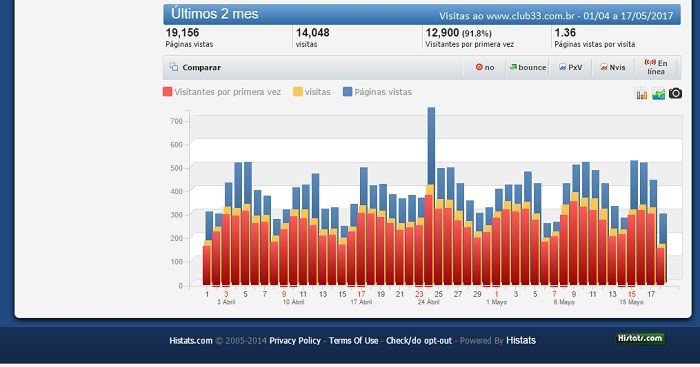This screenshot has height=367, width=700.
Task: Click the Comparar icon
Action: point(174,67)
